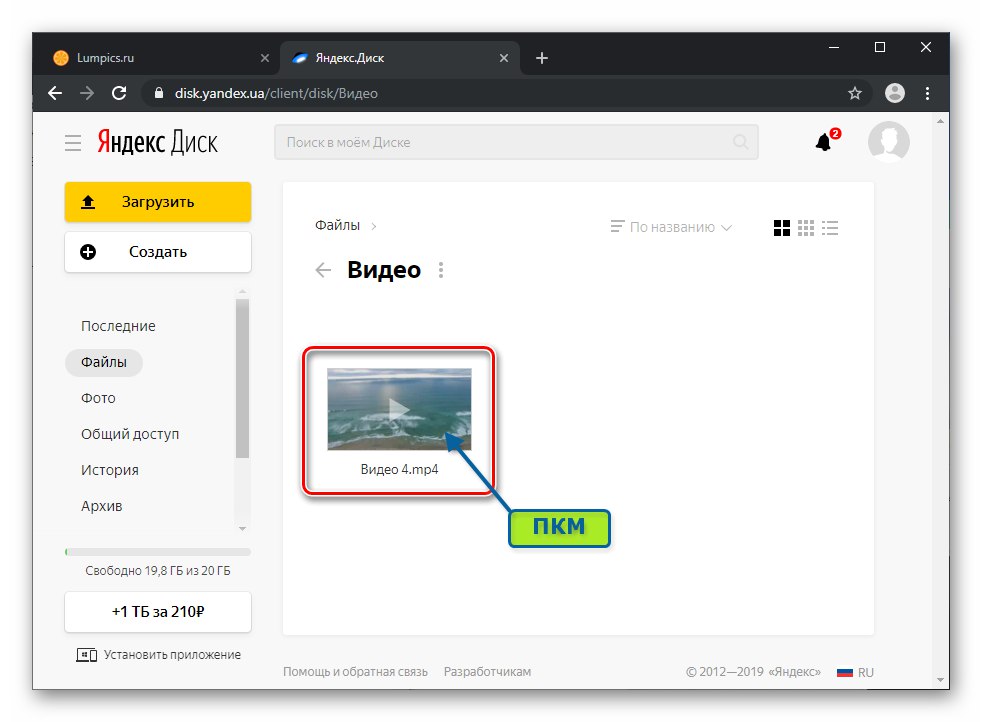This screenshot has height=722, width=982.
Task: Select the Видео 4.mp4 thumbnail
Action: tap(400, 409)
